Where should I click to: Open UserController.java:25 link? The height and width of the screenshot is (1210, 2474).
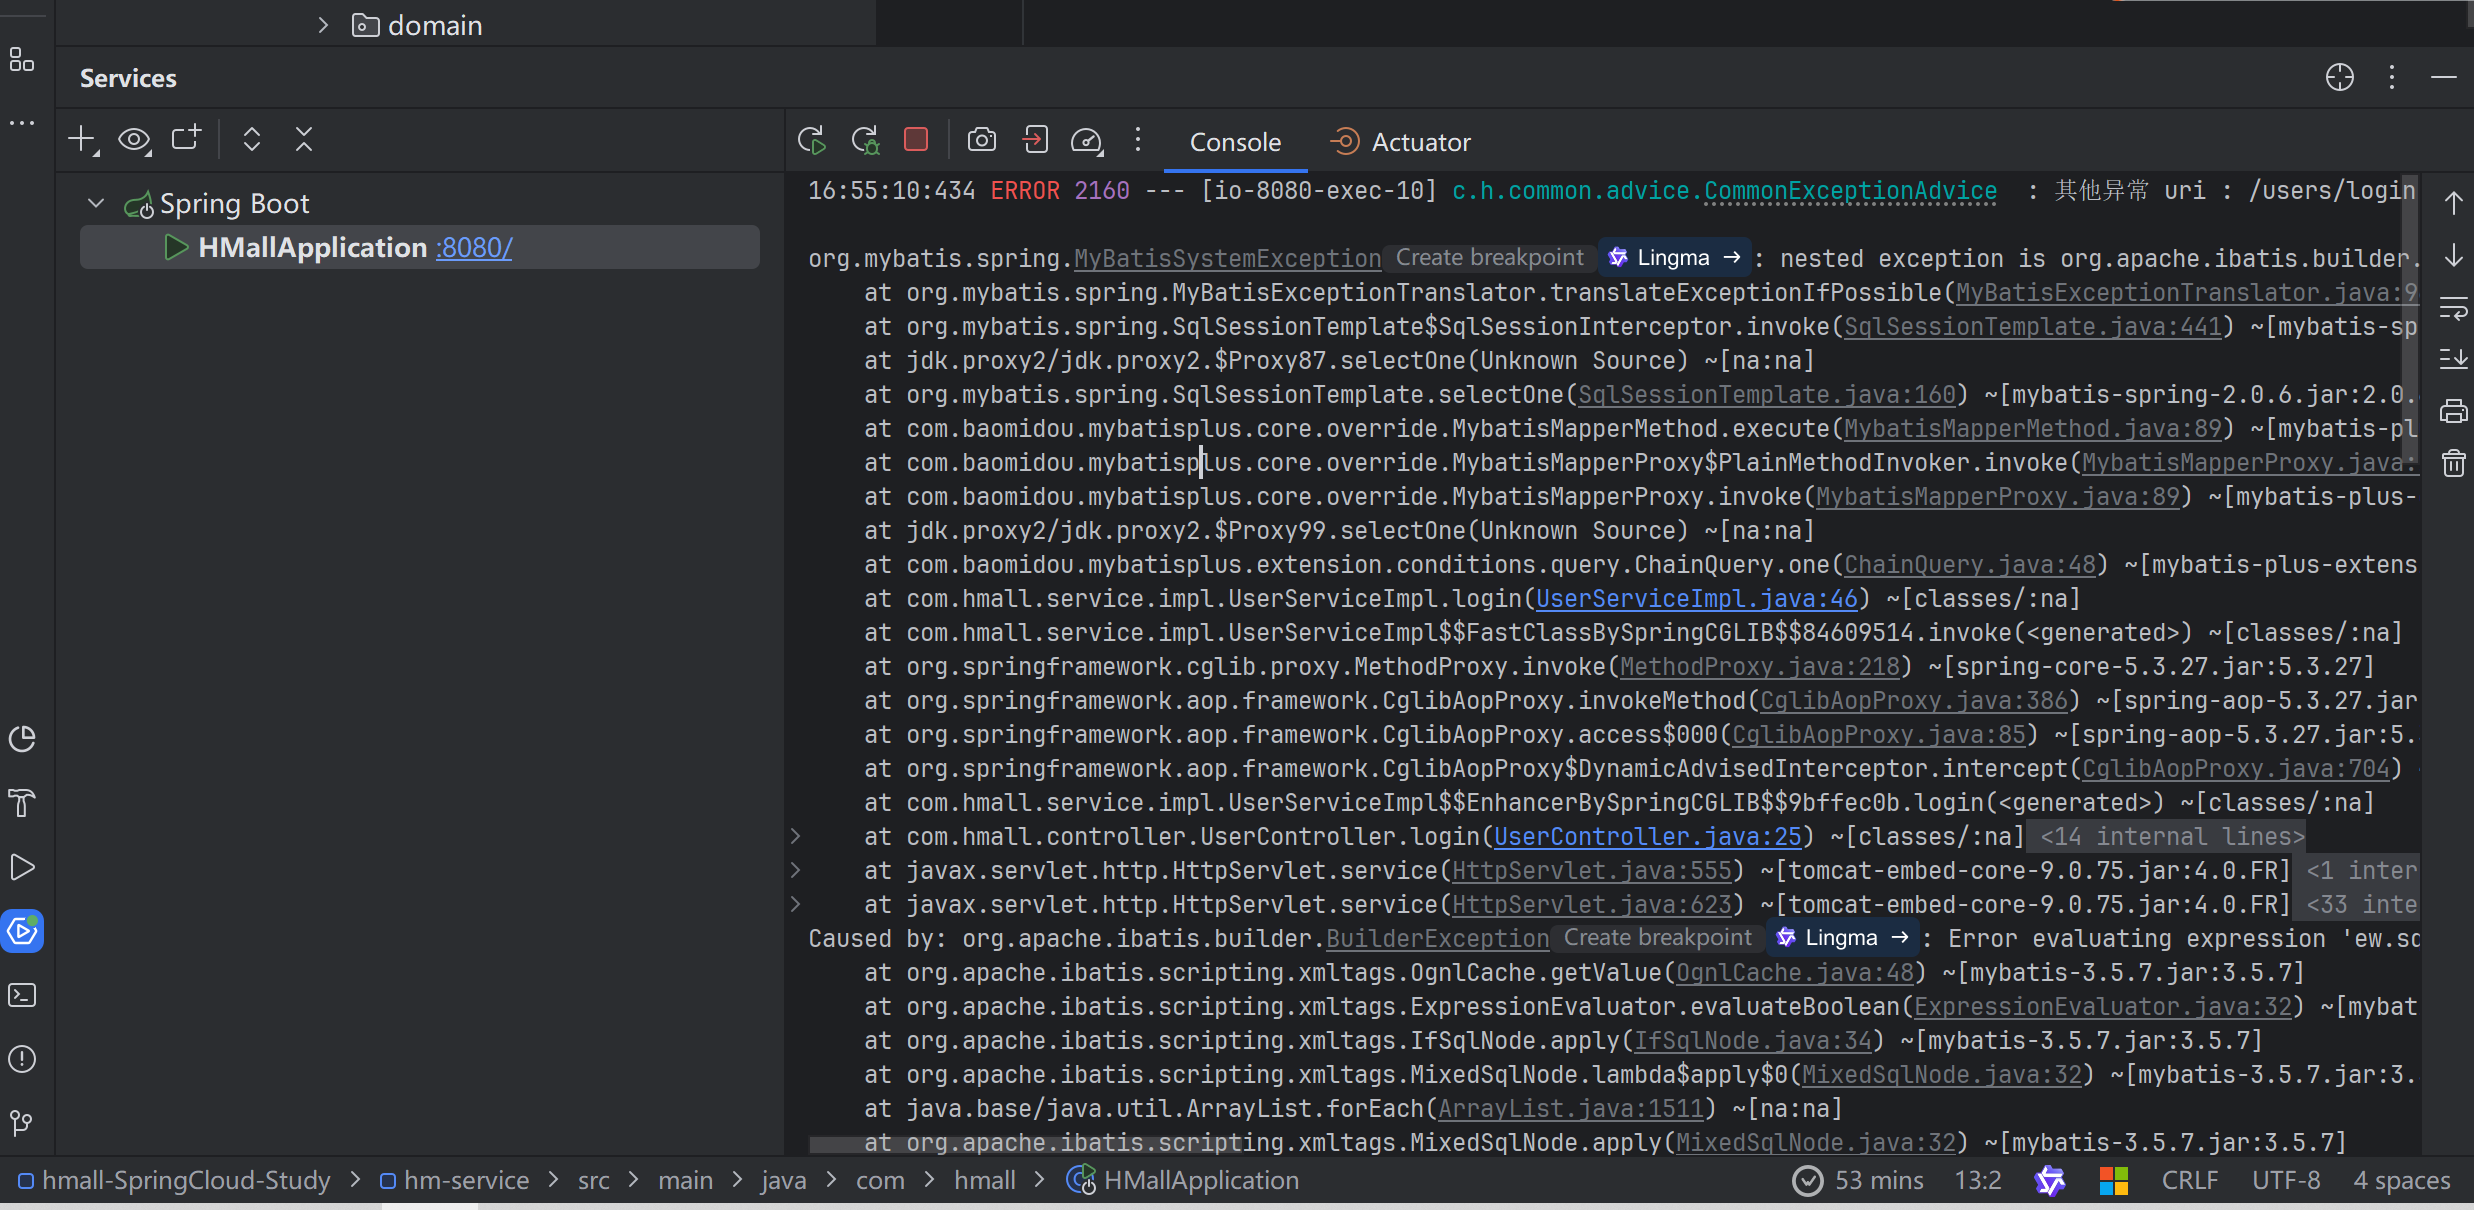tap(1648, 837)
